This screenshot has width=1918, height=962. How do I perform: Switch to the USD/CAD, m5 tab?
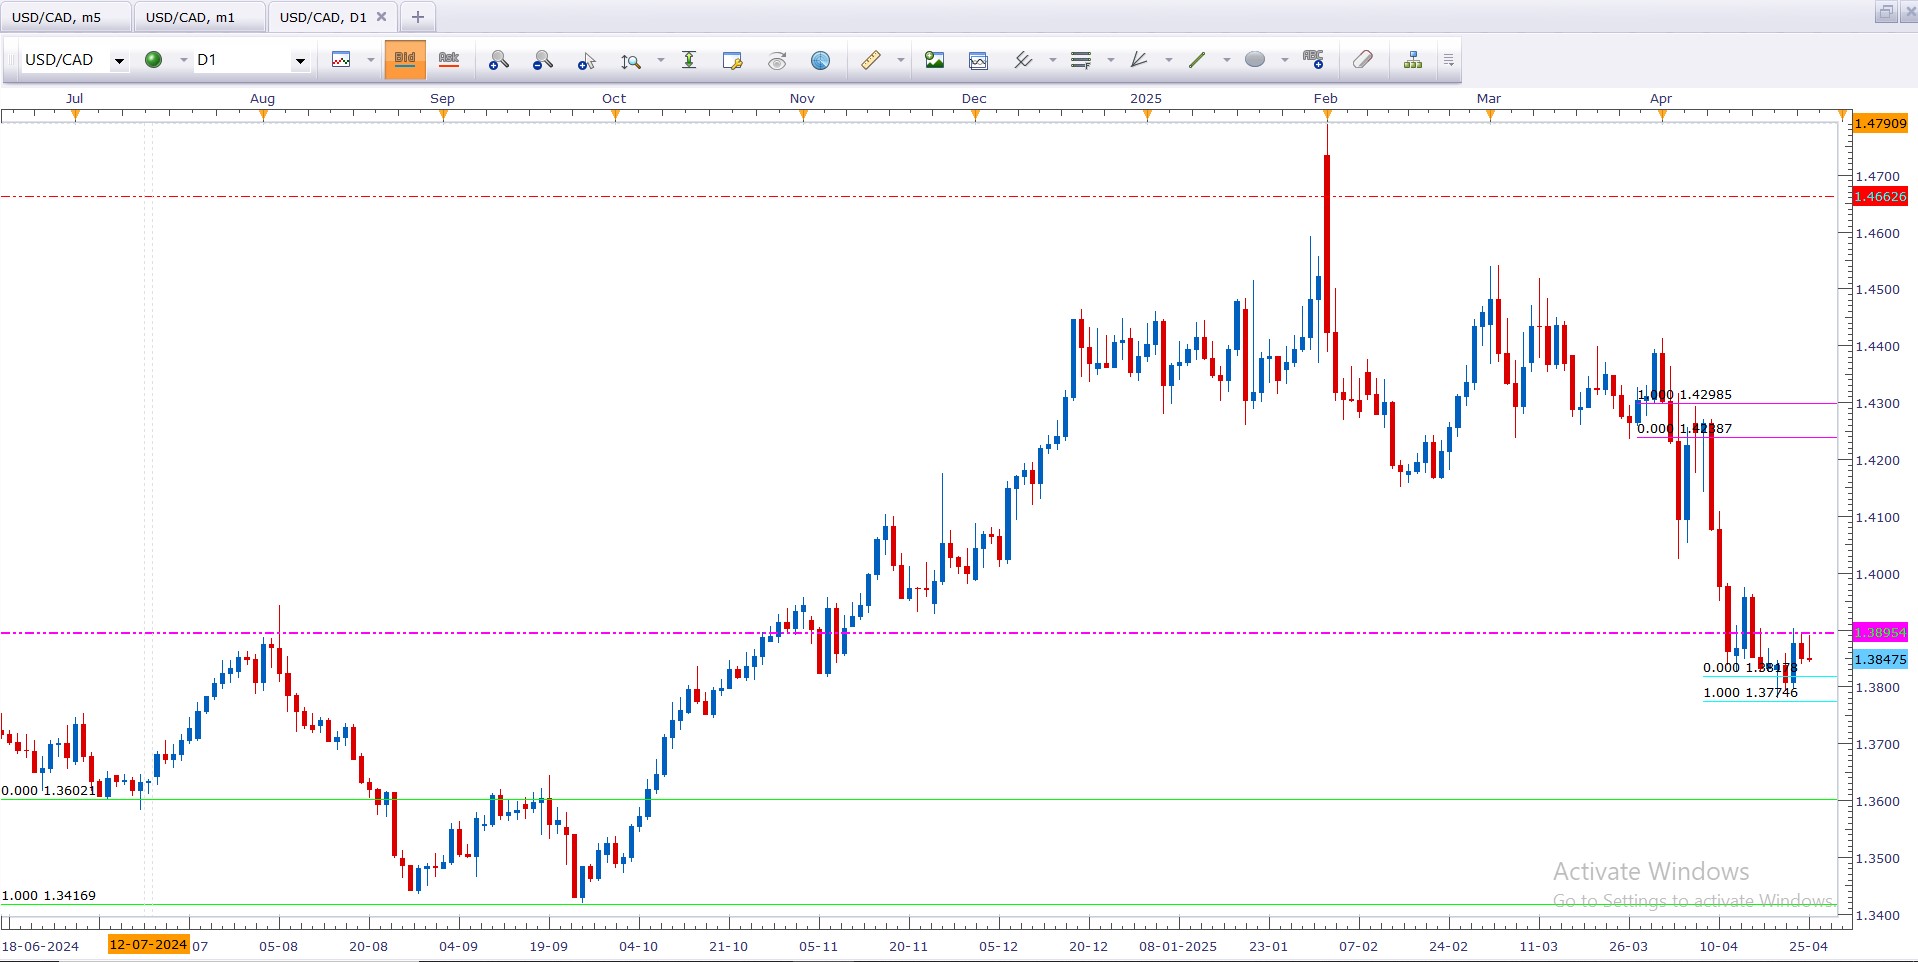tap(57, 17)
